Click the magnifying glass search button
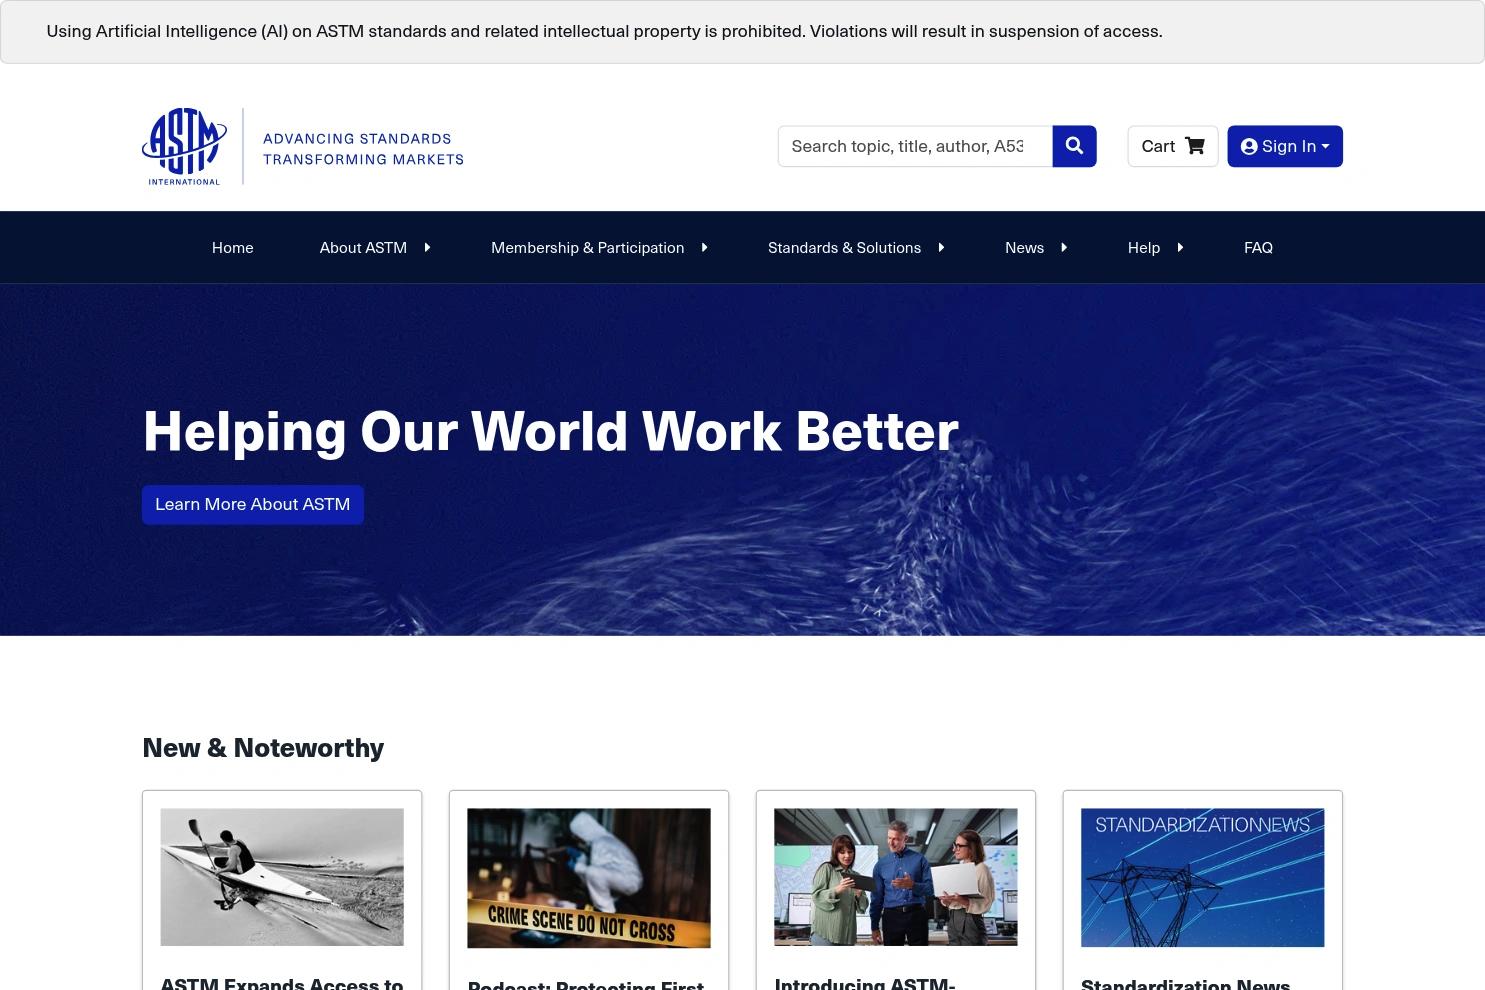 point(1074,146)
